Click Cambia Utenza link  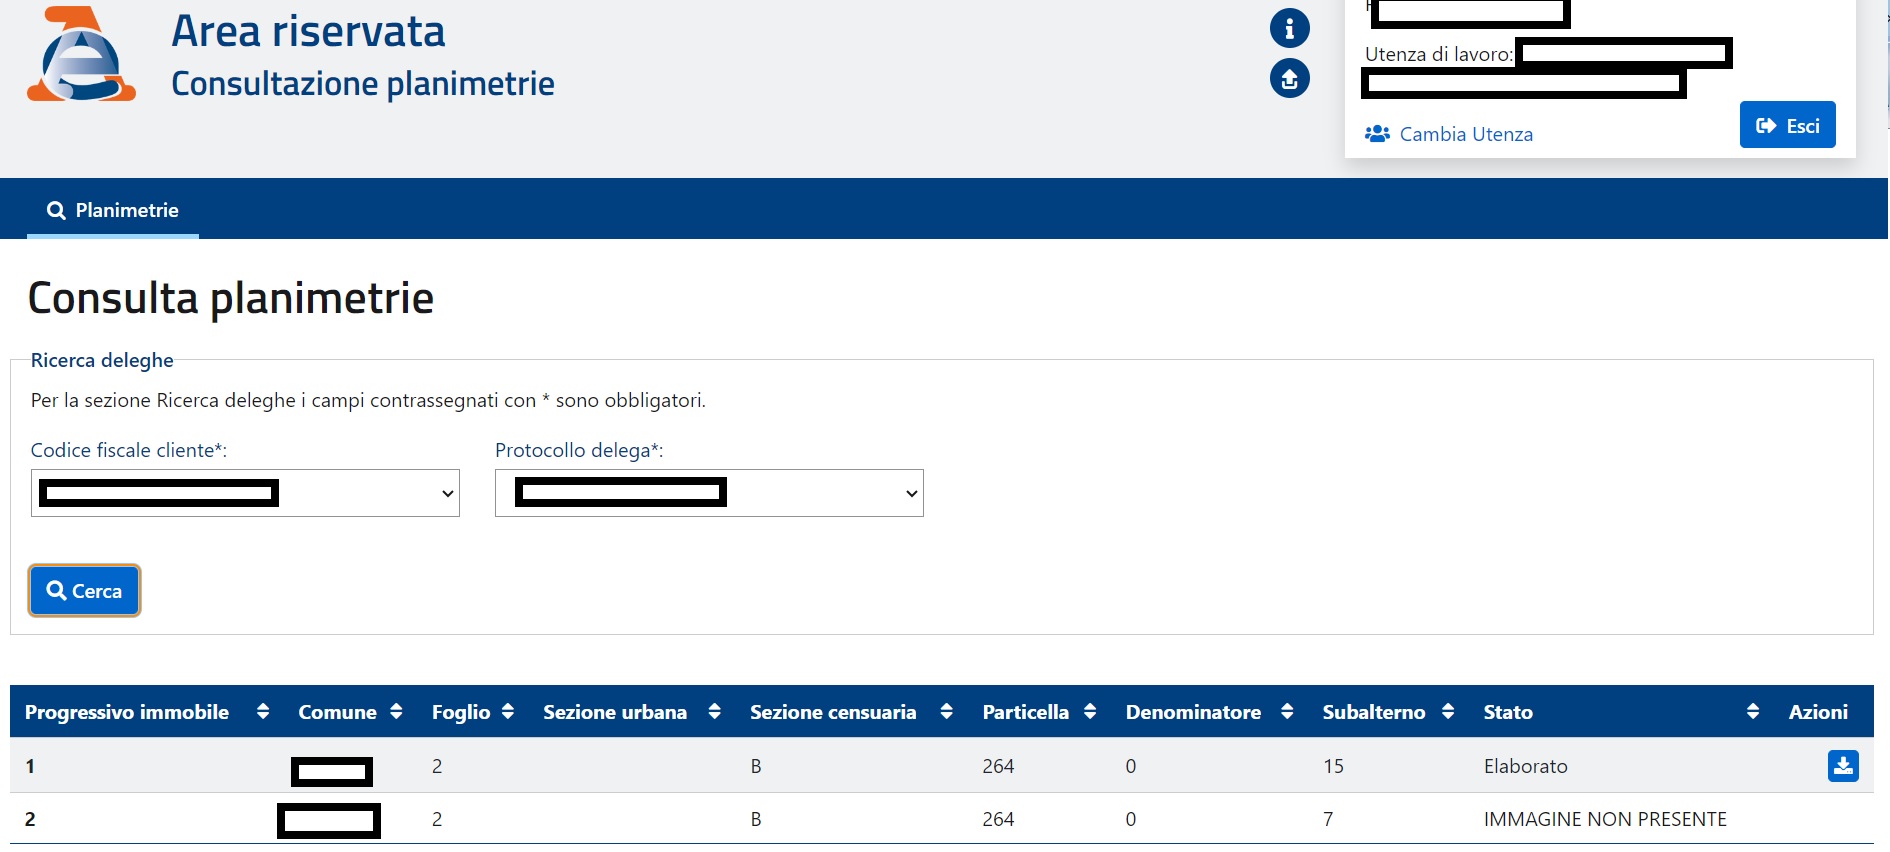(1465, 134)
